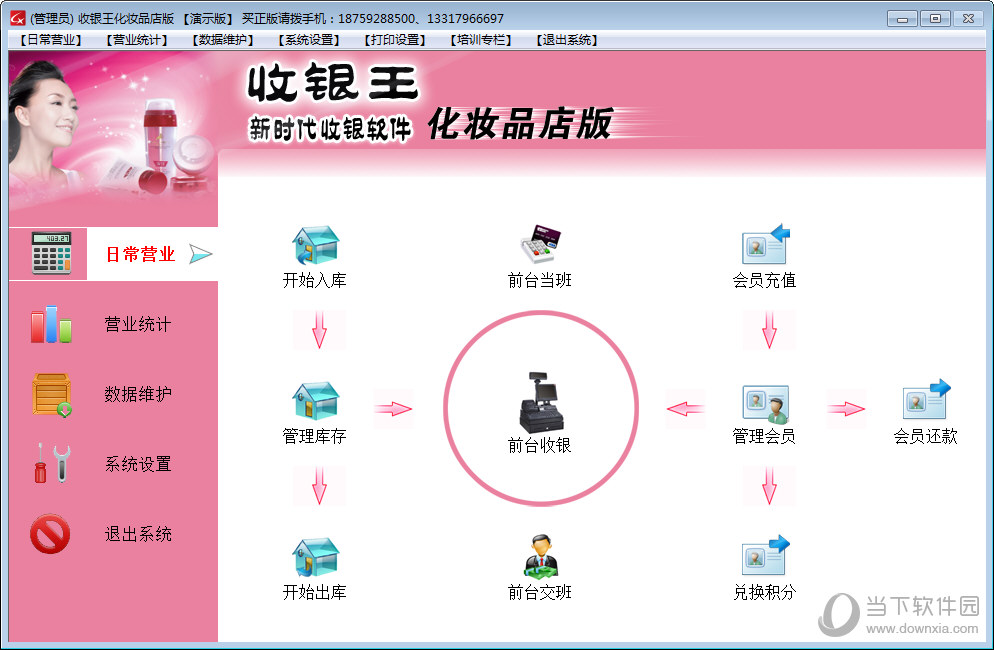Click the 前台当班 text label
994x650 pixels.
click(539, 280)
